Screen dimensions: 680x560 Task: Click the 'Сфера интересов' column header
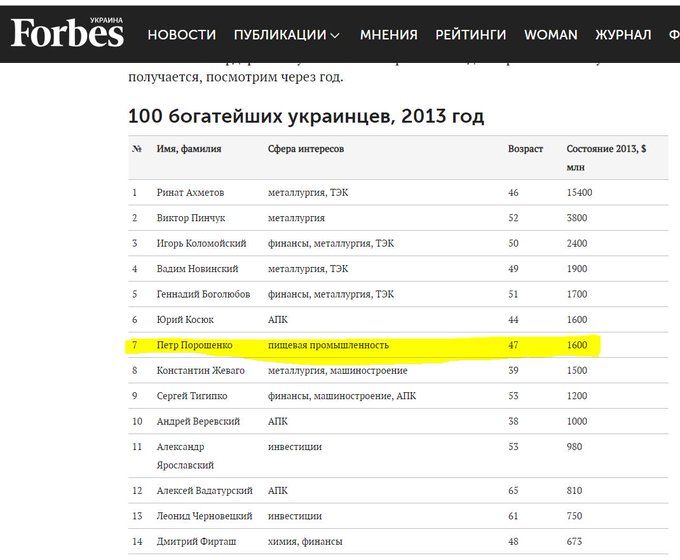pos(306,149)
